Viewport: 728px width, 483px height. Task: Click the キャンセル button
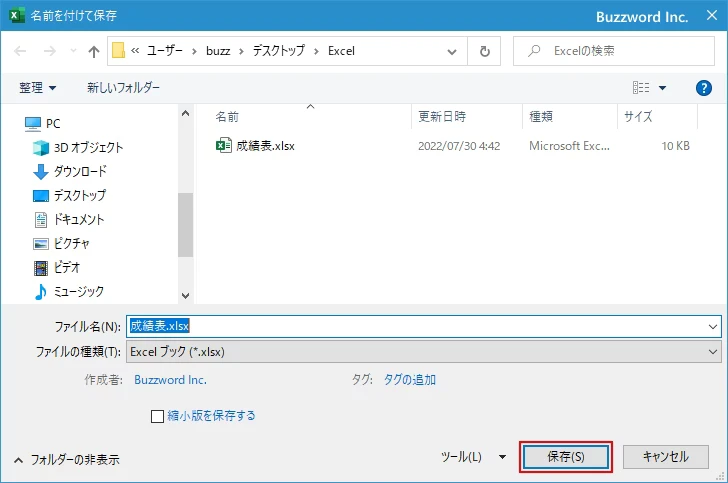[x=665, y=457]
